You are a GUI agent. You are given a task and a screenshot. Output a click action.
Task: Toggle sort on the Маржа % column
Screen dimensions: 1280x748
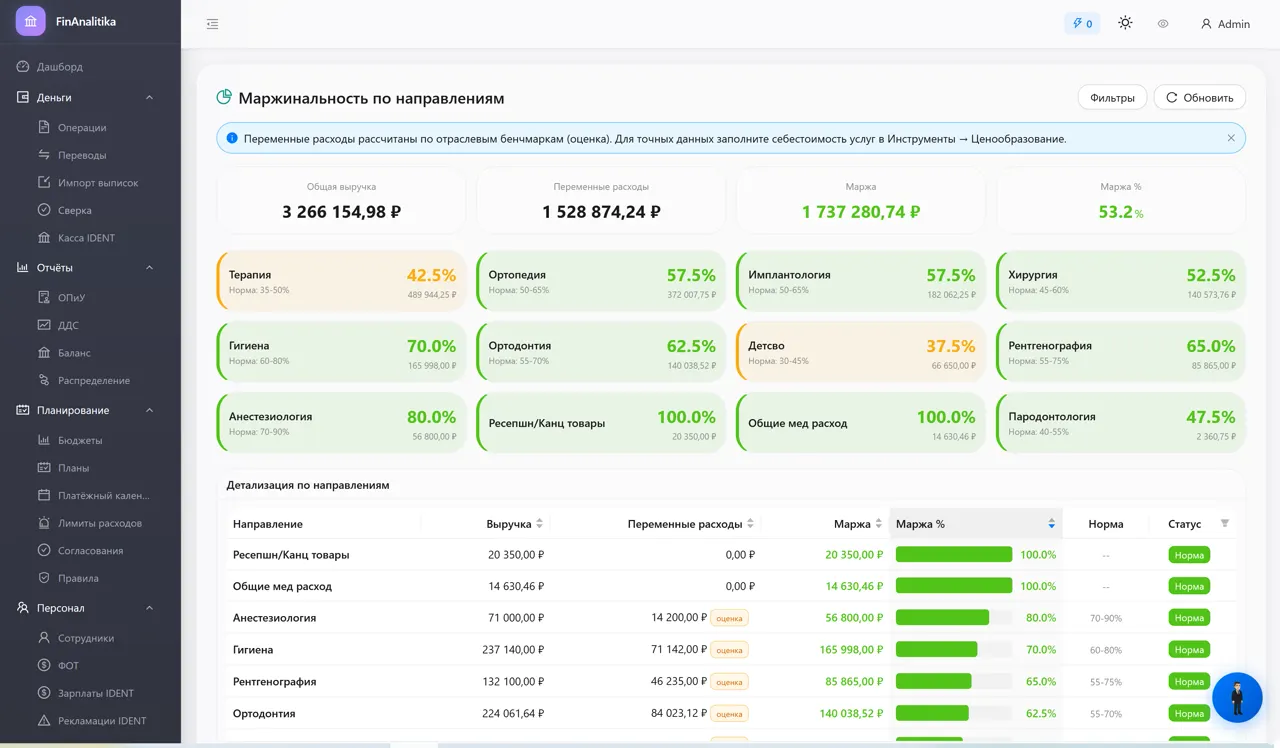[x=975, y=524]
